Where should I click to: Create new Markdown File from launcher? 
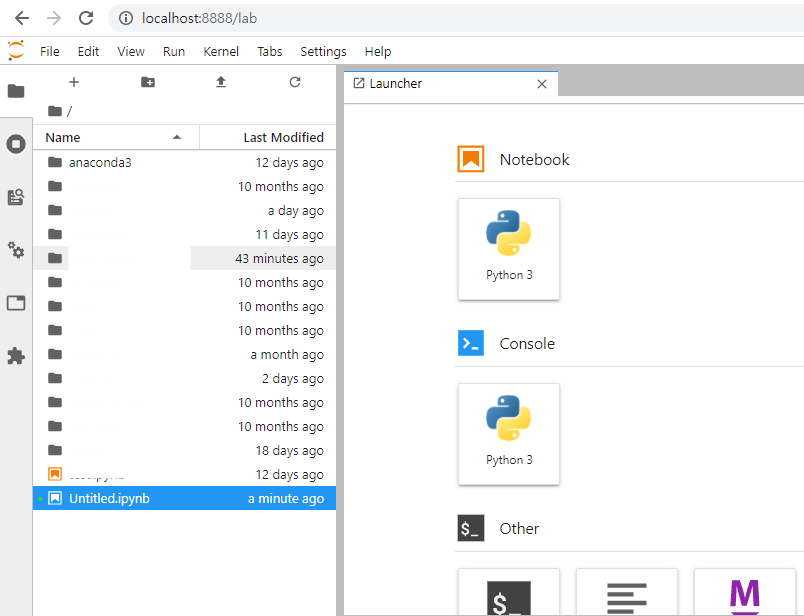point(745,592)
